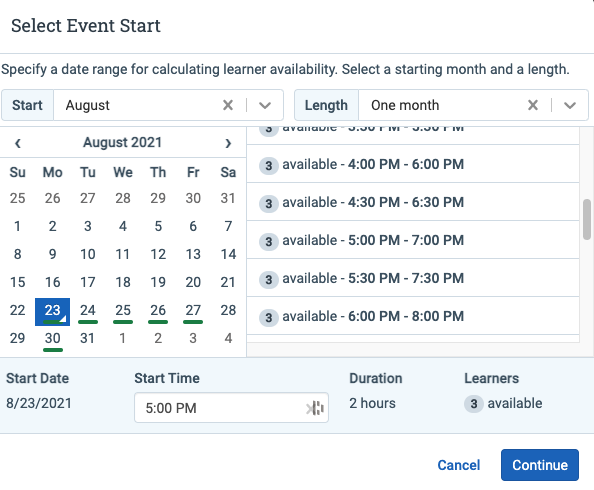Select August 23 in the calendar

click(52, 312)
